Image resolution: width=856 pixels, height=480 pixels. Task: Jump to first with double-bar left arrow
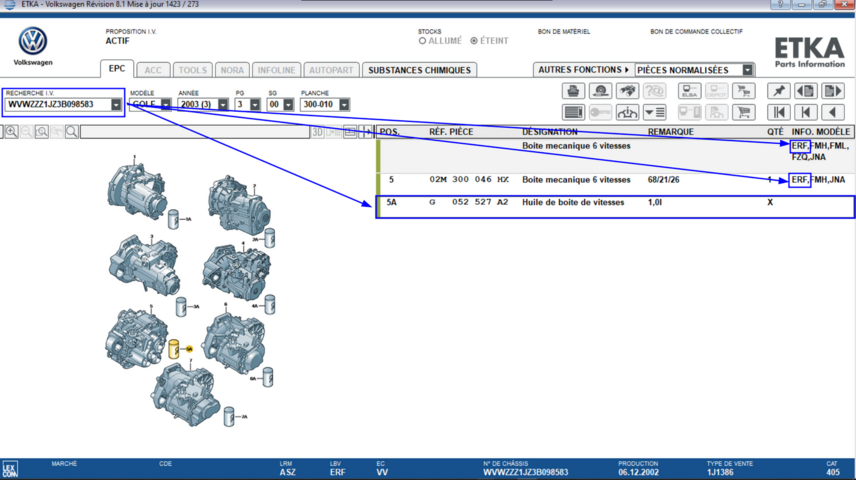click(x=778, y=112)
